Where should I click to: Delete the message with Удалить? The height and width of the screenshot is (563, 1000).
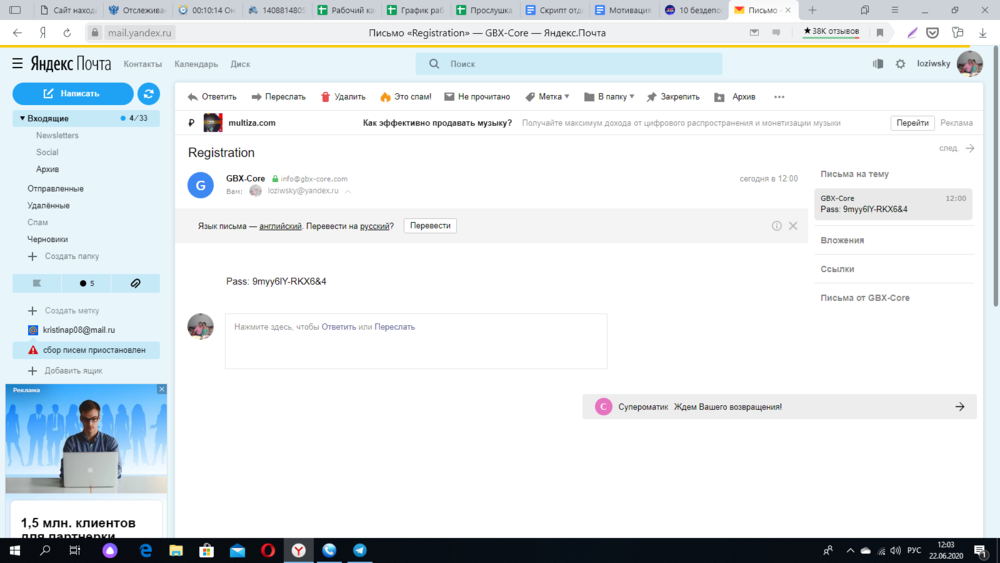pos(343,97)
